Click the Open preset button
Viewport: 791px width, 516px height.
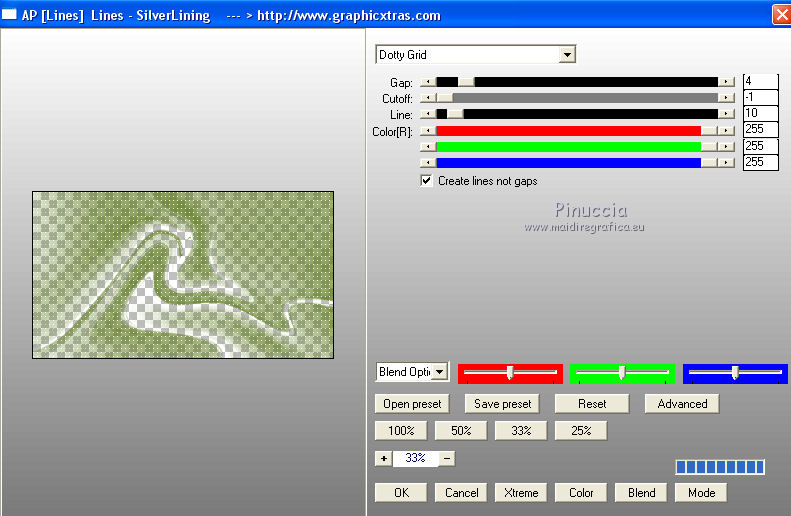(412, 404)
